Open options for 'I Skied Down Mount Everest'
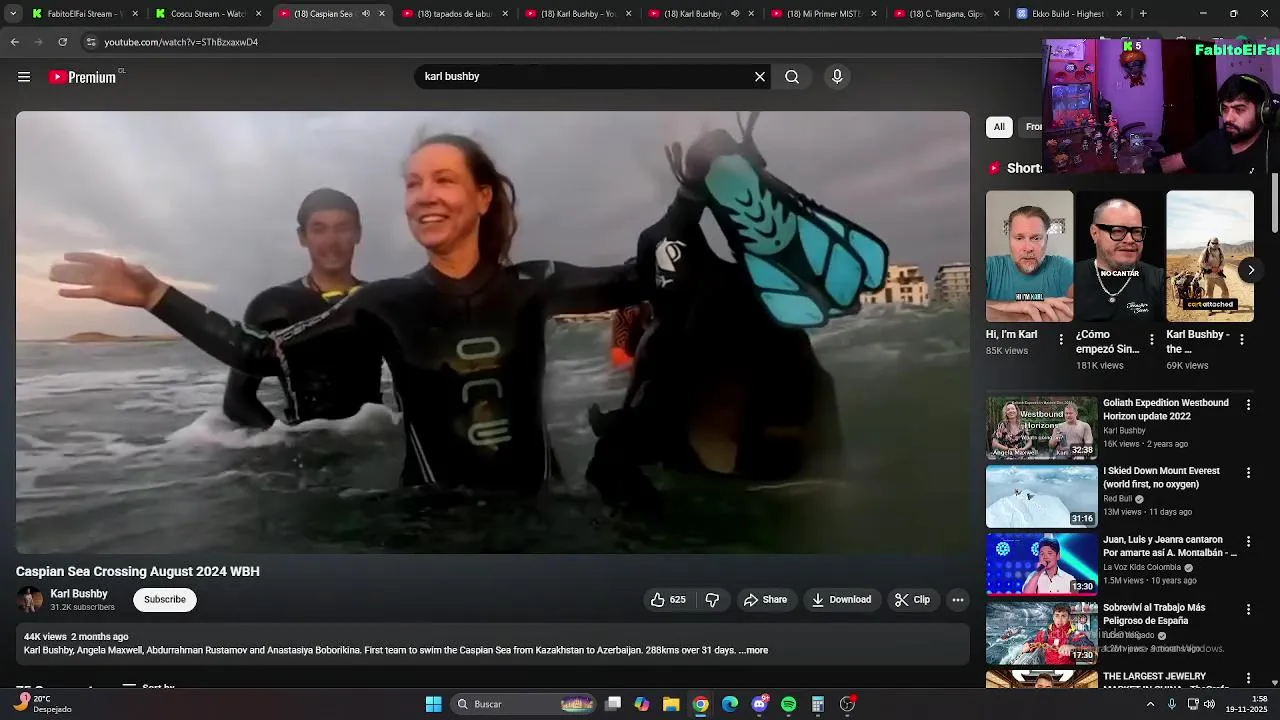The image size is (1280, 720). (x=1248, y=473)
